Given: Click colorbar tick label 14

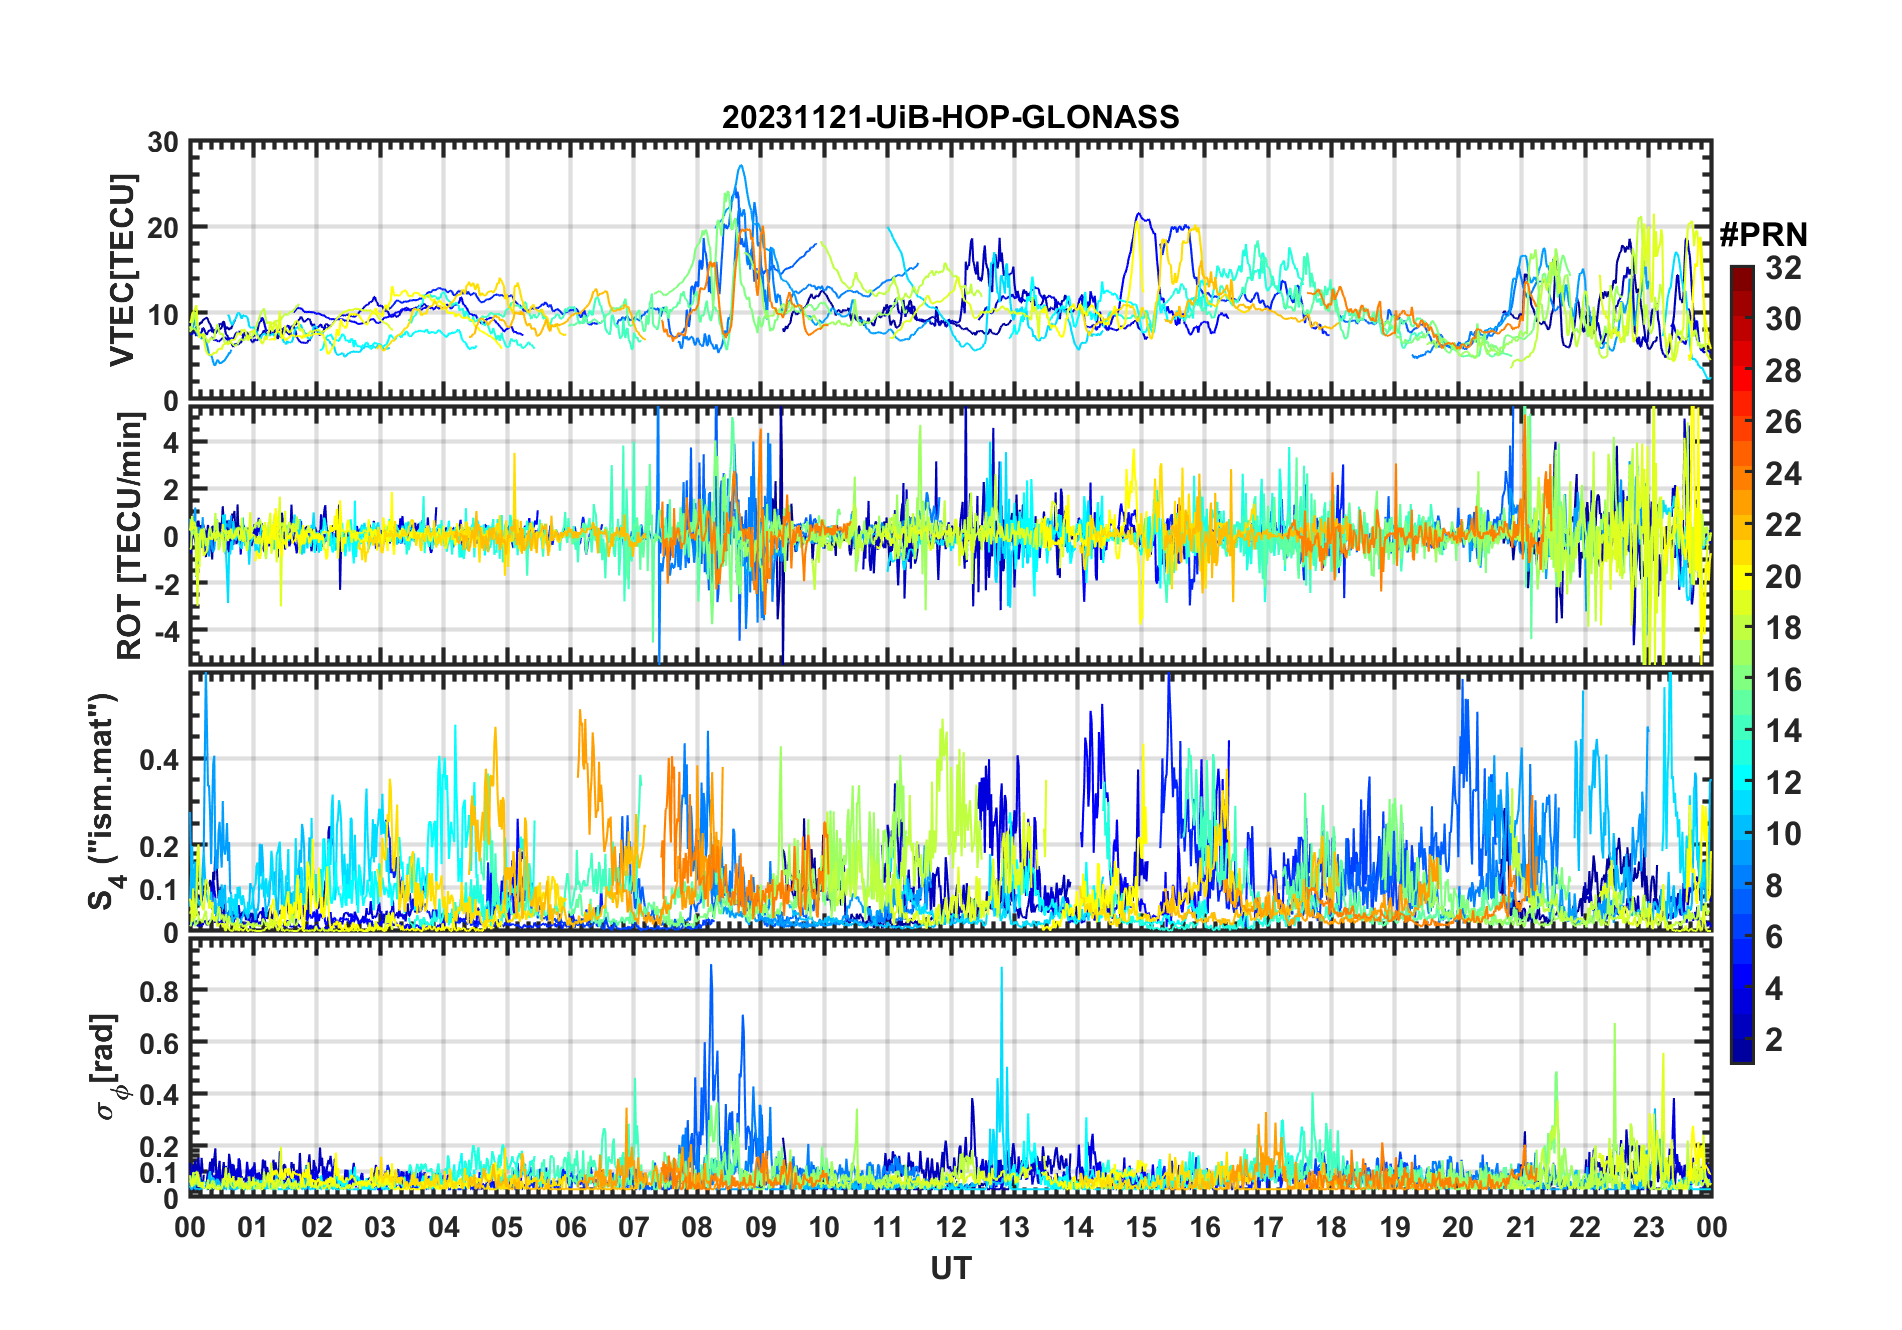Looking at the screenshot, I should [x=1783, y=731].
